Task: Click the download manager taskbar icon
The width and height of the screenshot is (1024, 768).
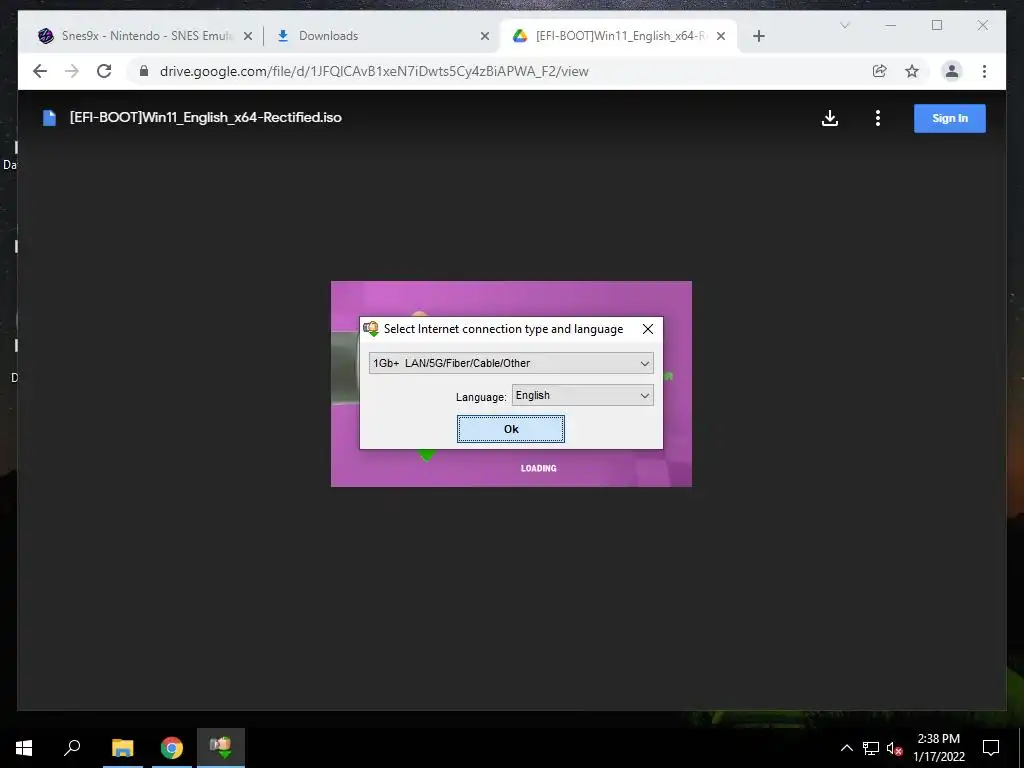Action: 221,748
